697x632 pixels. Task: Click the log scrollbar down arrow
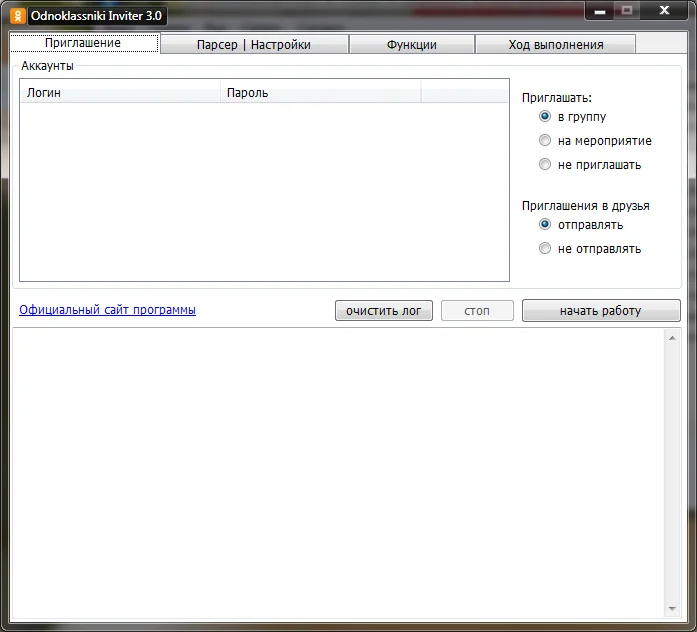pyautogui.click(x=672, y=608)
